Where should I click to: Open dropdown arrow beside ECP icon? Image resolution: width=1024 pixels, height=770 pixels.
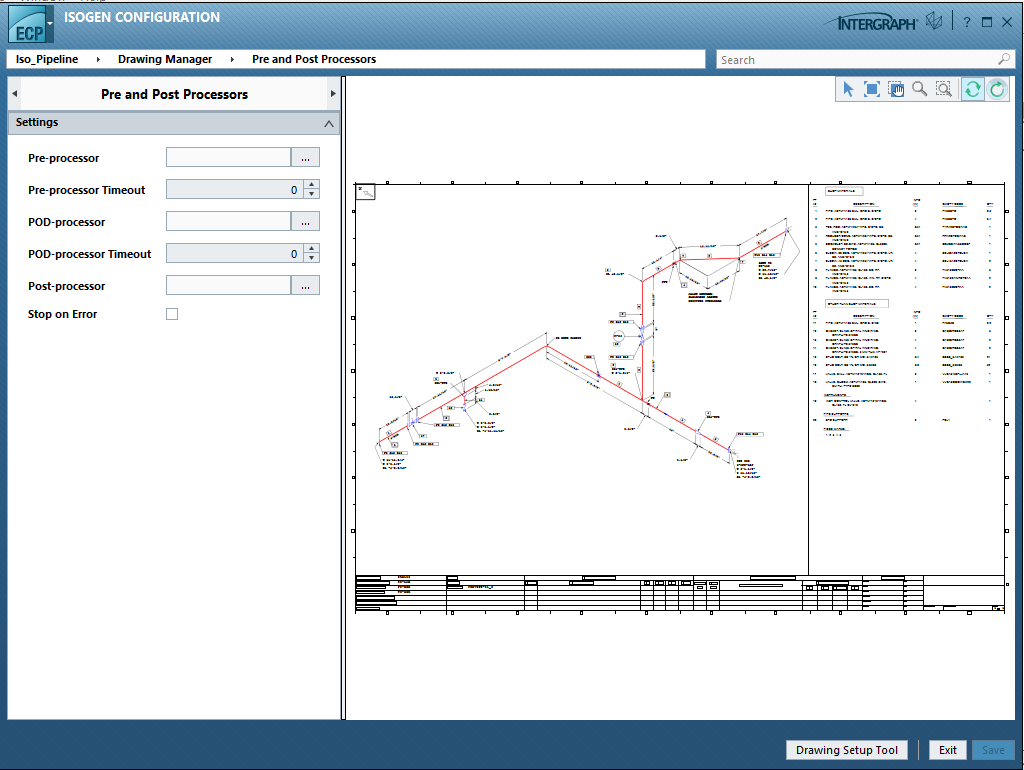coord(50,24)
